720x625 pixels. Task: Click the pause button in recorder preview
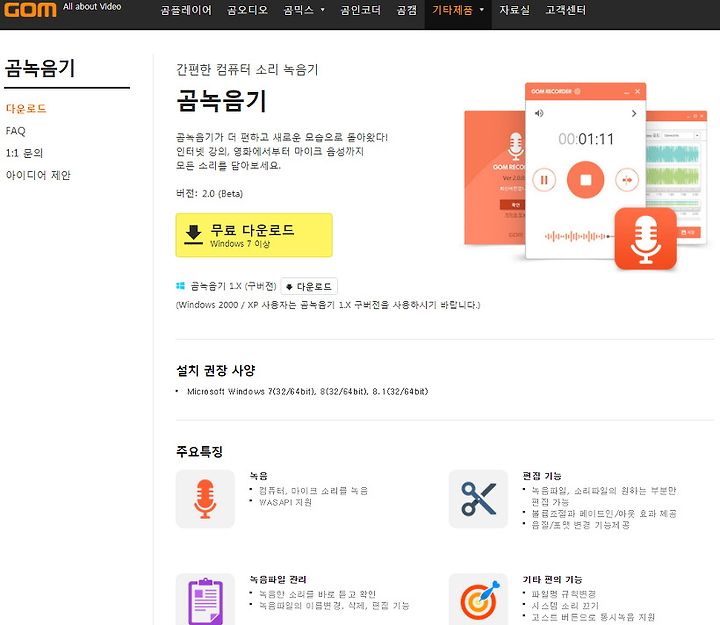pyautogui.click(x=544, y=180)
